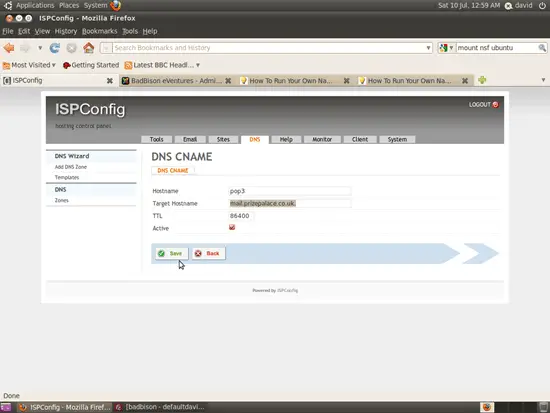The height and width of the screenshot is (413, 550).
Task: Open the Google search engine selector dropdown
Action: [447, 48]
